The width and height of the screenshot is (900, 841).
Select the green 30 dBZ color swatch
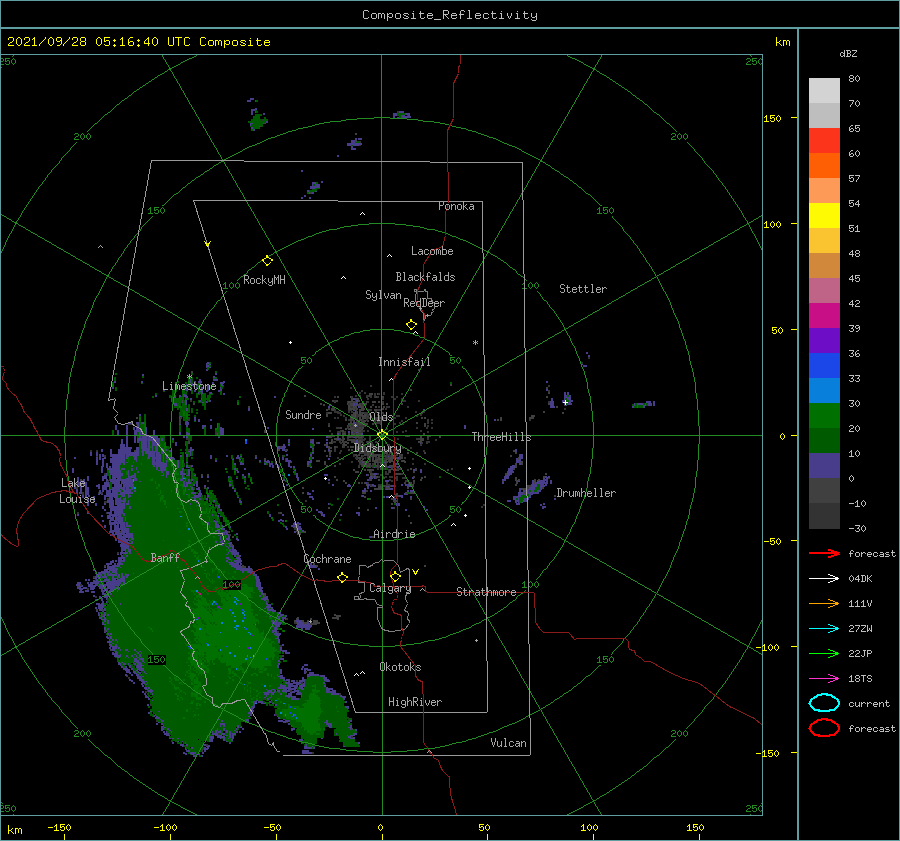click(x=824, y=416)
